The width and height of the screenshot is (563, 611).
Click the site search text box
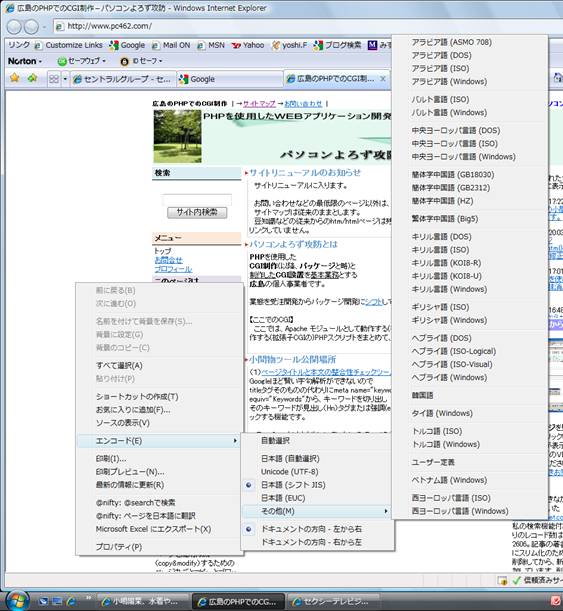click(x=197, y=200)
